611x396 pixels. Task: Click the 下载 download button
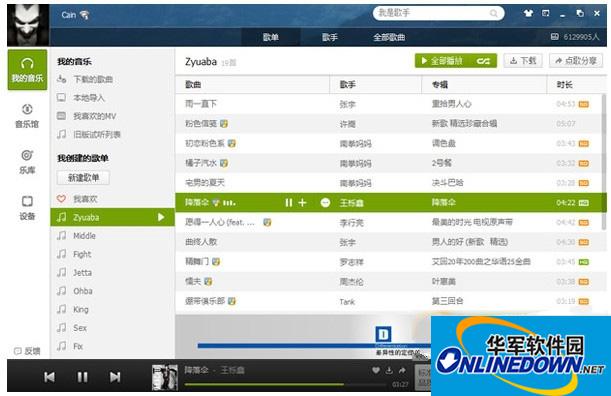click(x=523, y=61)
